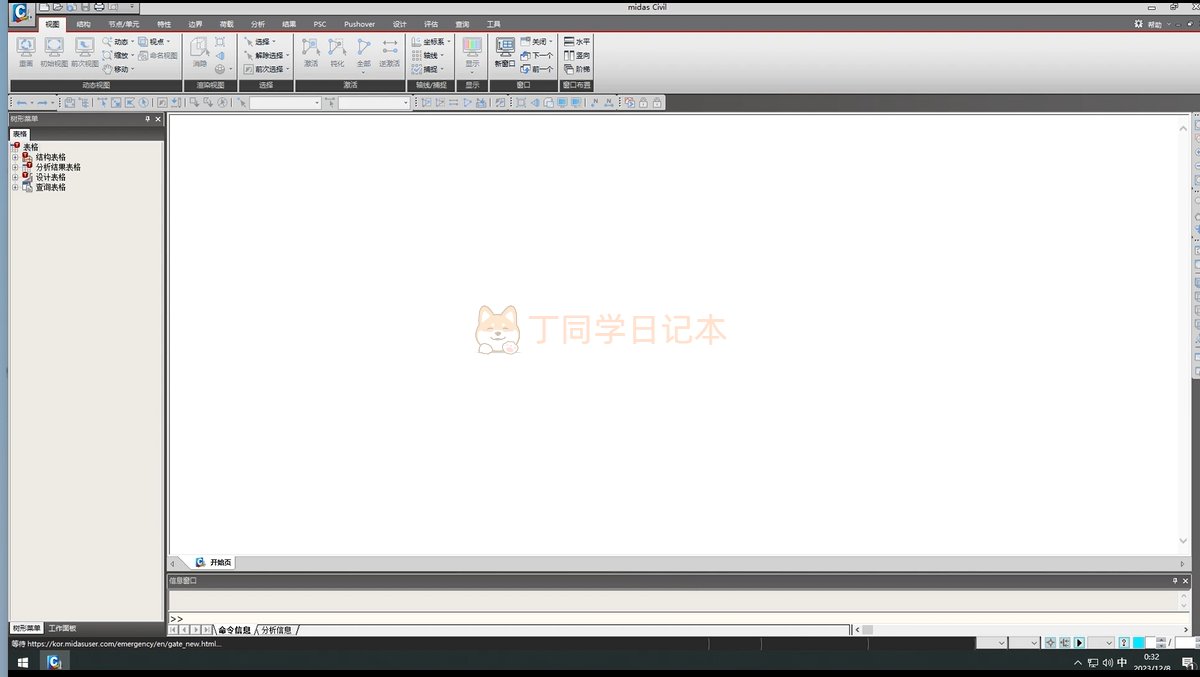This screenshot has height=677, width=1200.
Task: Click the 钝化 inactivate icon
Action: pyautogui.click(x=337, y=52)
